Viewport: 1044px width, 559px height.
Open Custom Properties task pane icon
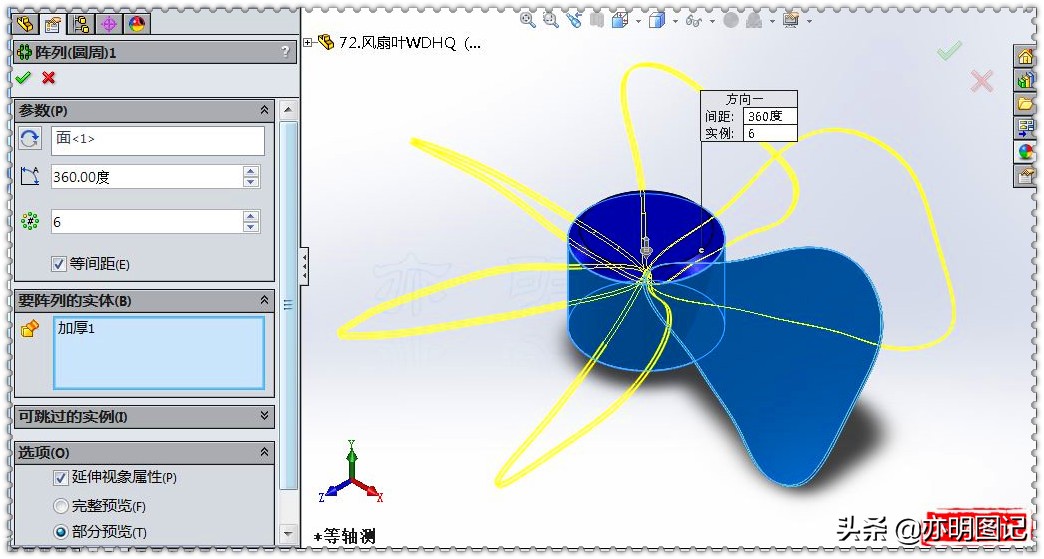point(1025,175)
